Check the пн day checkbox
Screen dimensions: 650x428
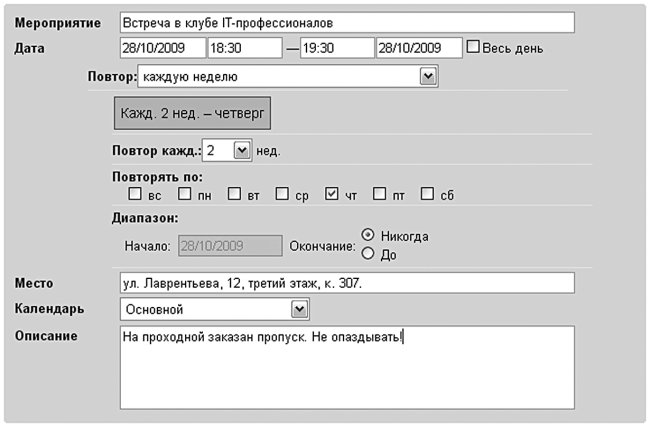pos(184,194)
